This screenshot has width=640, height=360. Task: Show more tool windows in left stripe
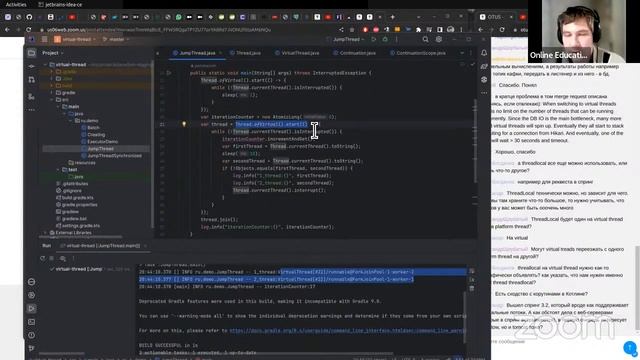(x=31, y=110)
